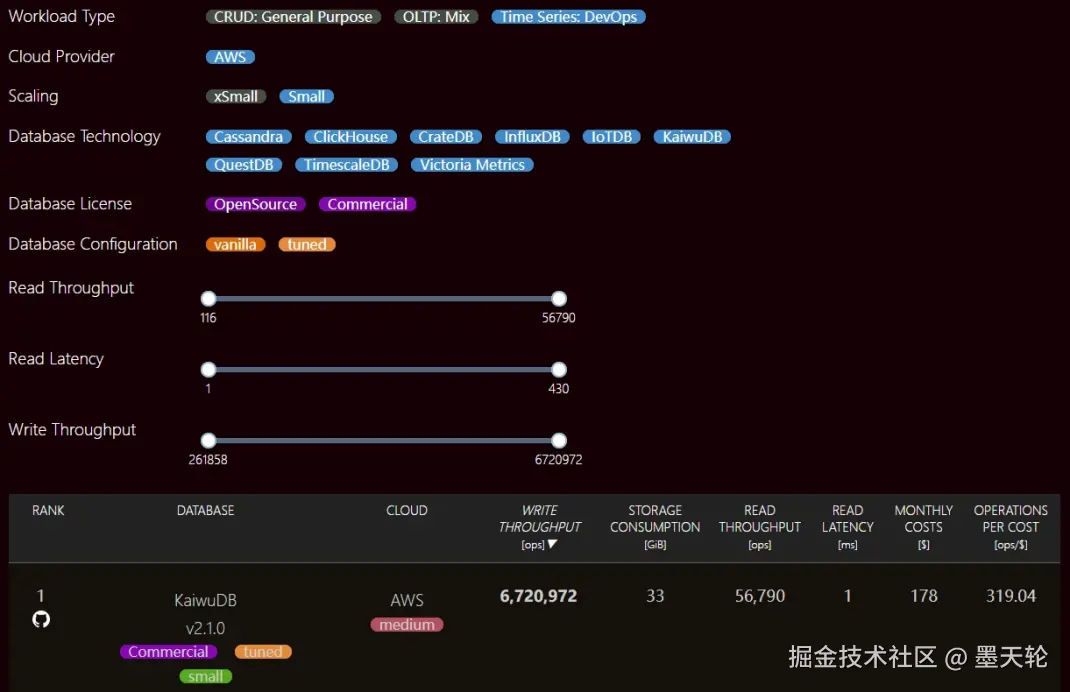The height and width of the screenshot is (692, 1070).
Task: Click the storage consumption value 33
Action: click(655, 596)
